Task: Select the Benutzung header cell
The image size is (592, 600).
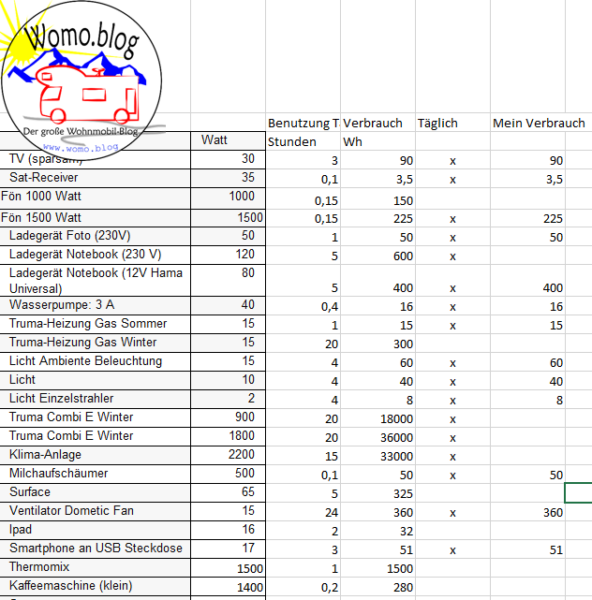Action: (x=303, y=123)
